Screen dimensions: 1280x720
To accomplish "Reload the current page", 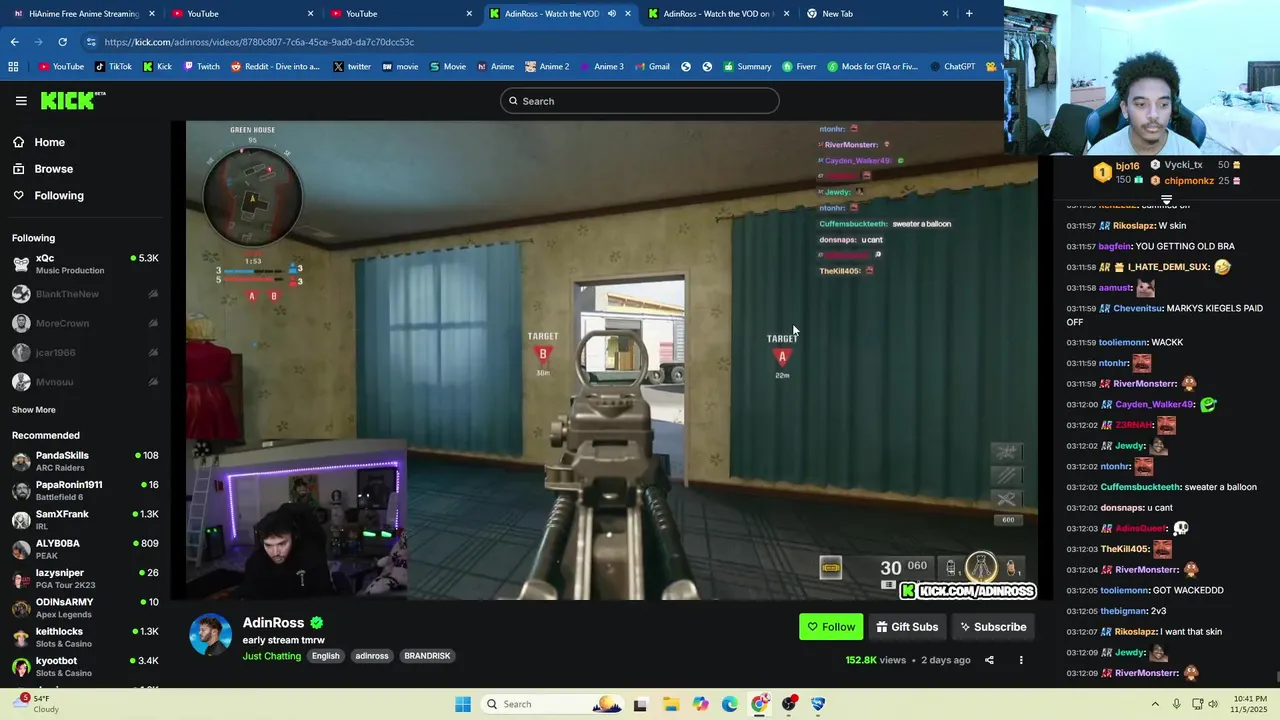I will (x=62, y=42).
